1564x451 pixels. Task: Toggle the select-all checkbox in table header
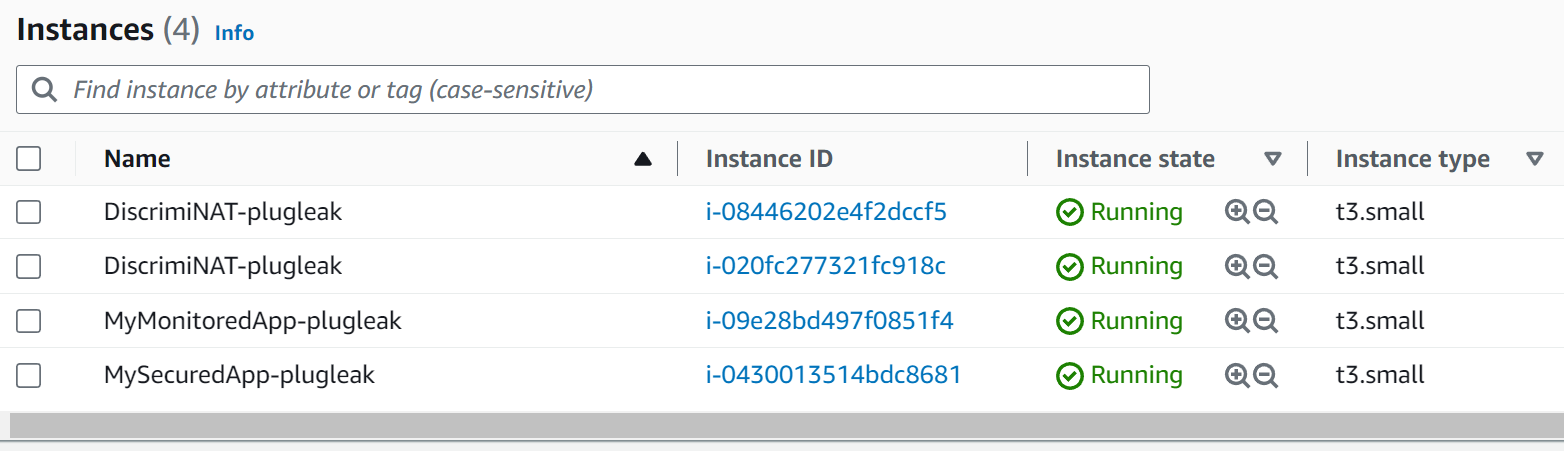pyautogui.click(x=29, y=159)
